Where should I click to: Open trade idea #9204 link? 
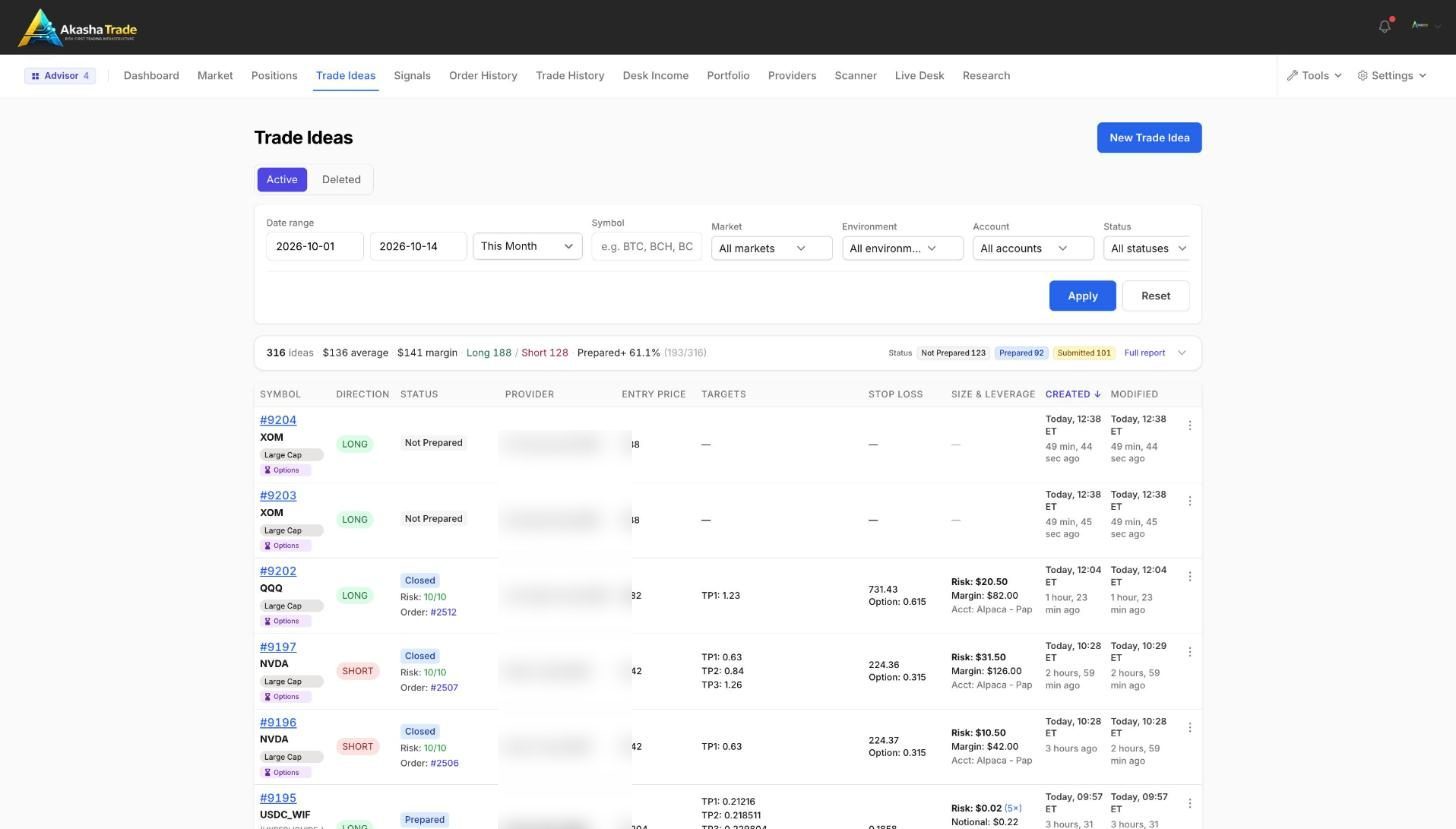tap(278, 420)
